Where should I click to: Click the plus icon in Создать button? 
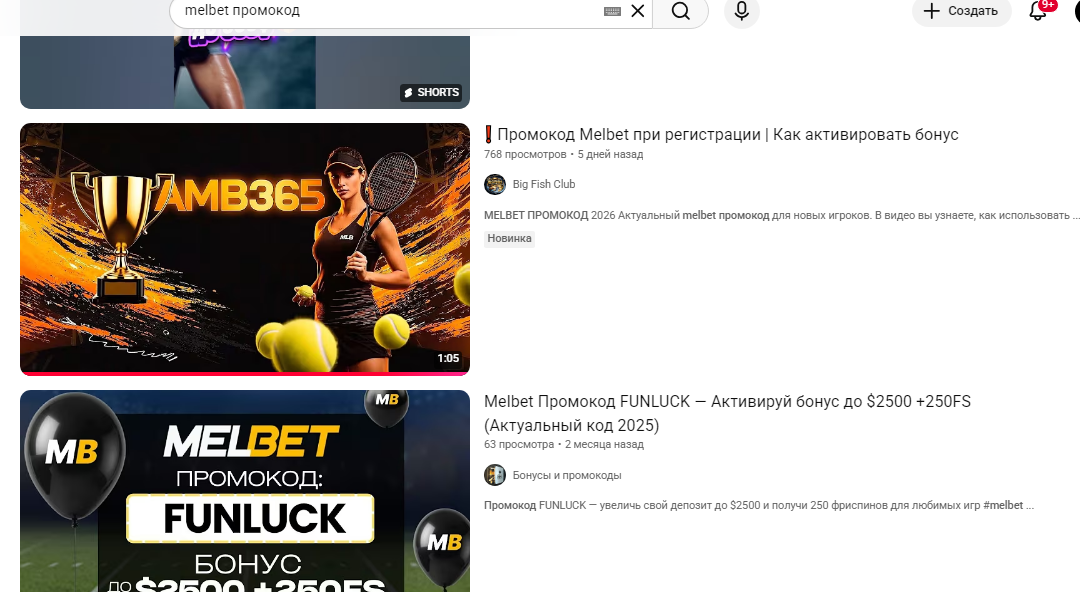[x=931, y=11]
